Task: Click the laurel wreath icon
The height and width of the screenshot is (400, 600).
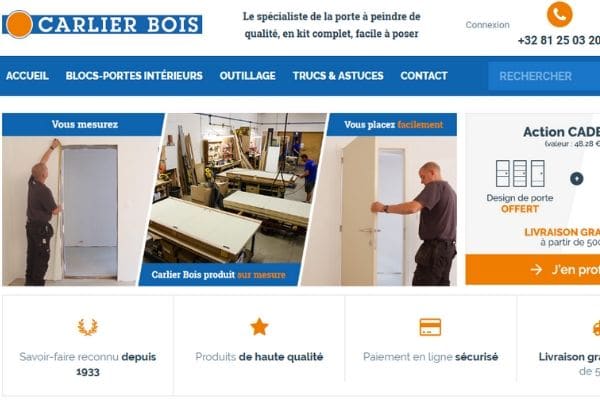Action: (x=88, y=327)
